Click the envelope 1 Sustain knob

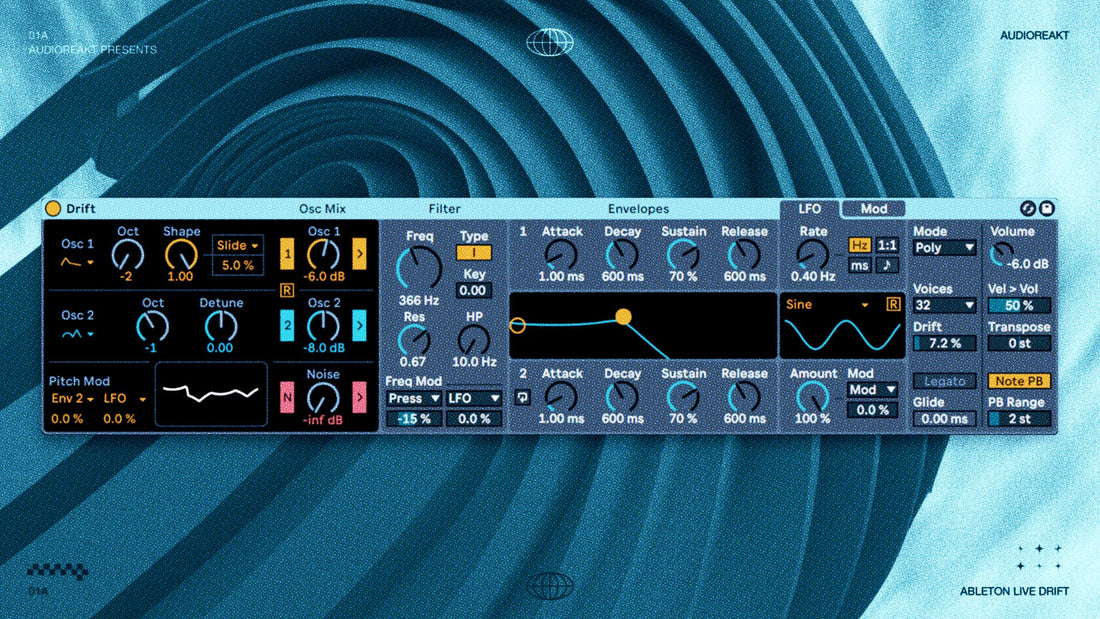pyautogui.click(x=683, y=255)
